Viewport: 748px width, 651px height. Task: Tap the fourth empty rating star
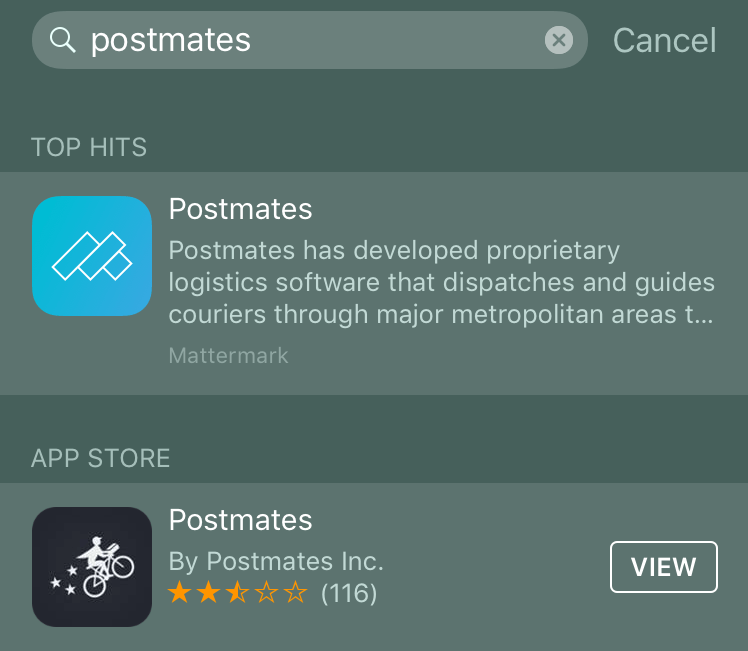[x=266, y=592]
